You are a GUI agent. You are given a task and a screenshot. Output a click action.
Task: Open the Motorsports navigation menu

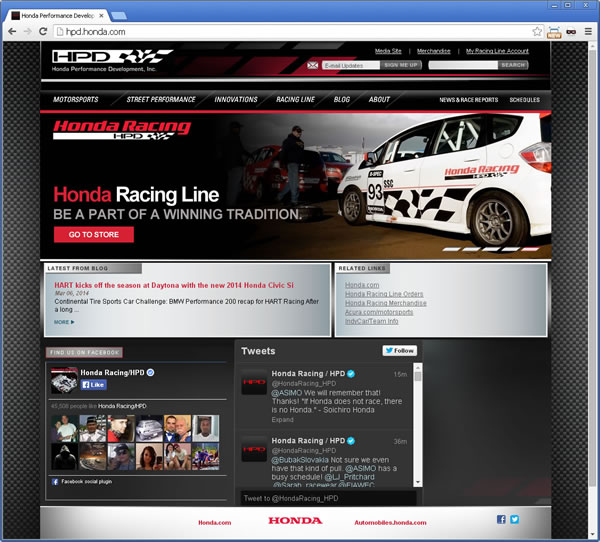click(x=76, y=100)
